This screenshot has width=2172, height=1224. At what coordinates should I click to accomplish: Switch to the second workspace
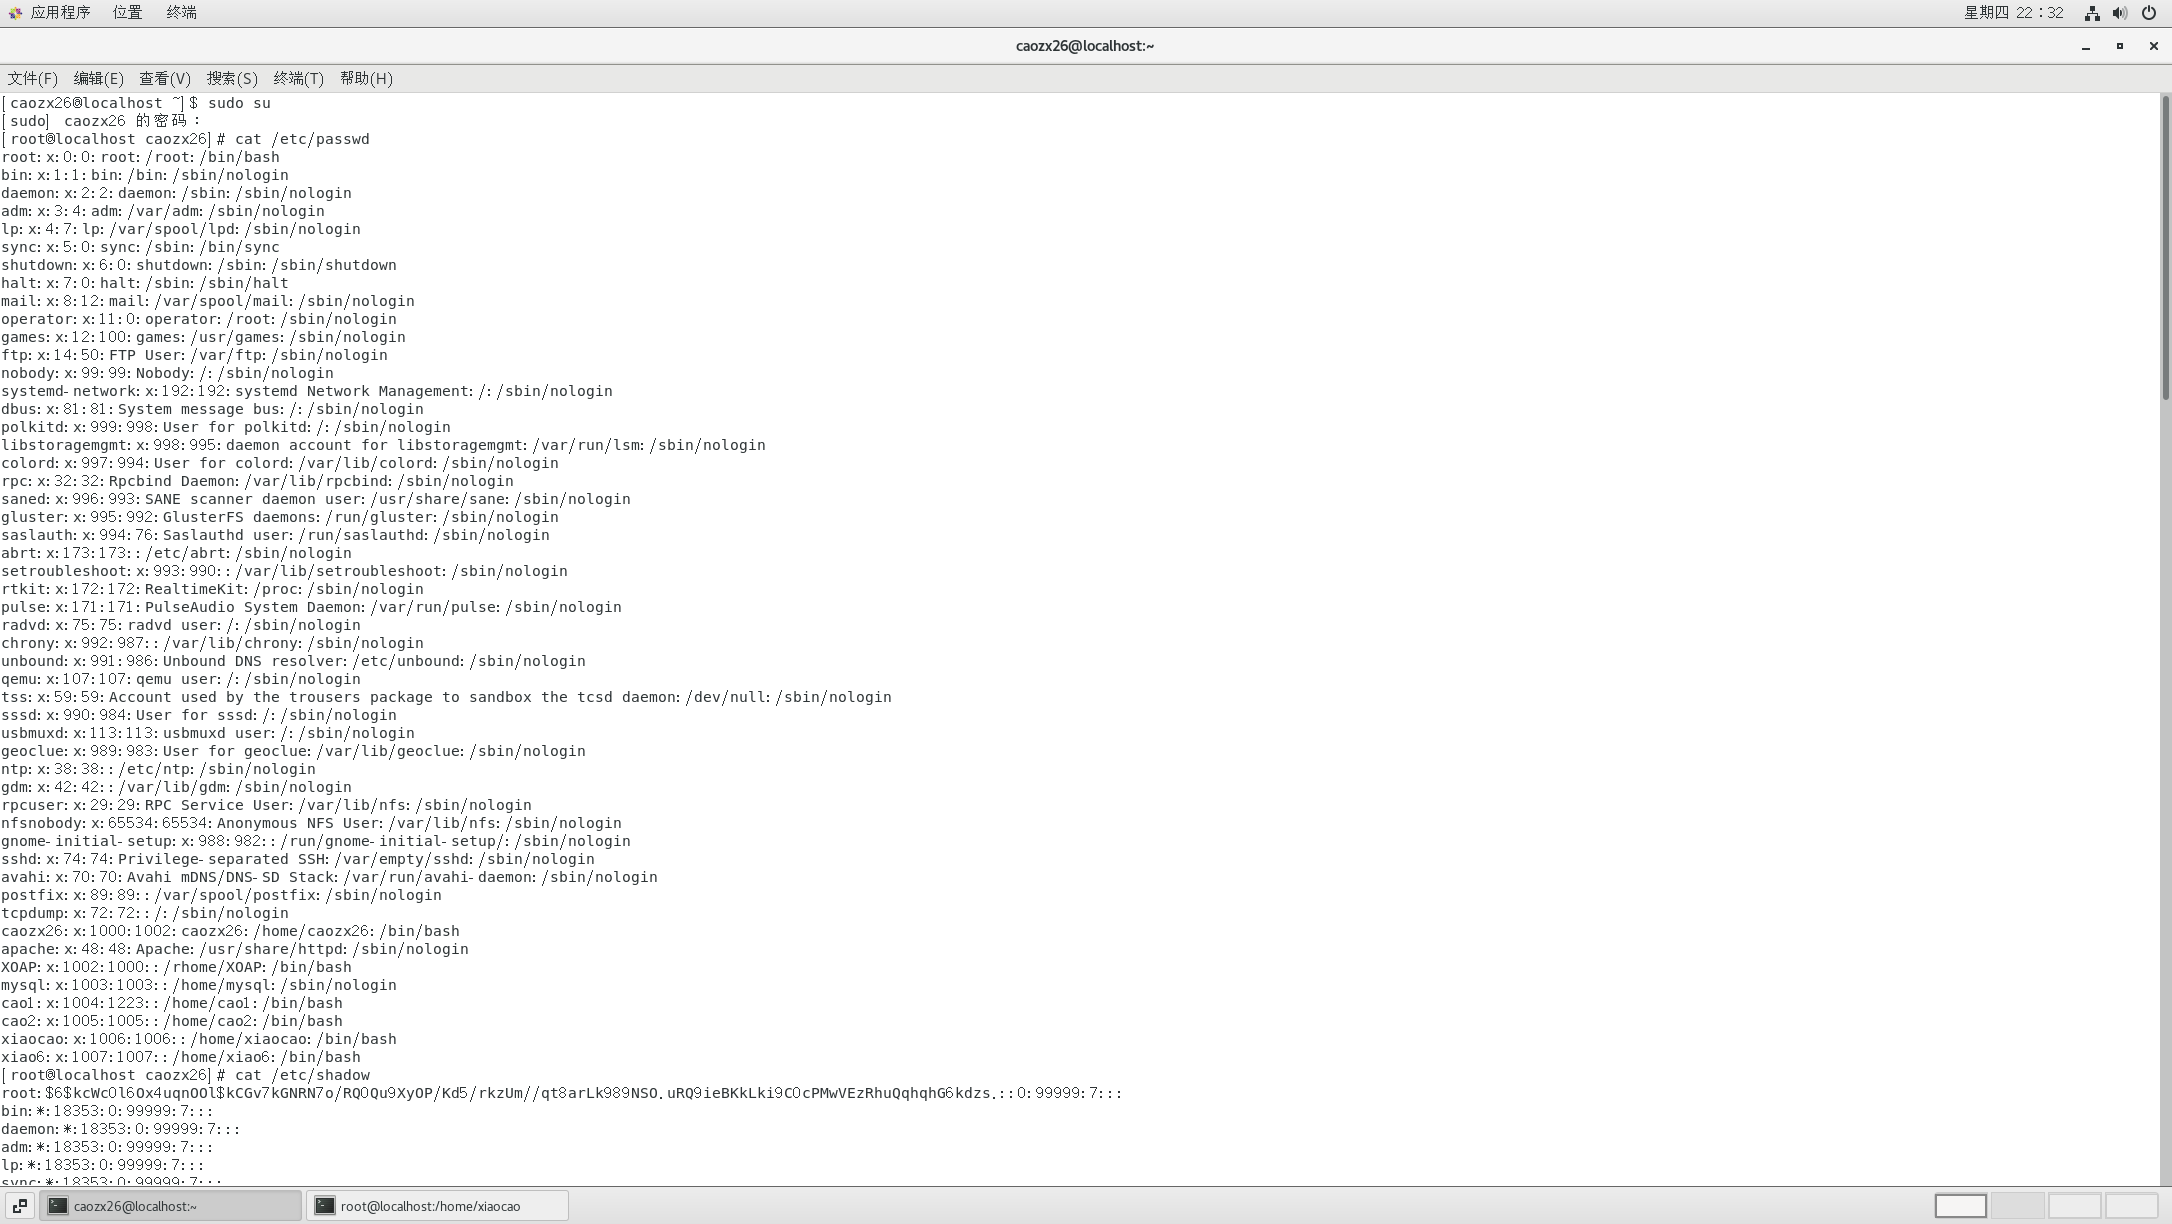click(2017, 1206)
